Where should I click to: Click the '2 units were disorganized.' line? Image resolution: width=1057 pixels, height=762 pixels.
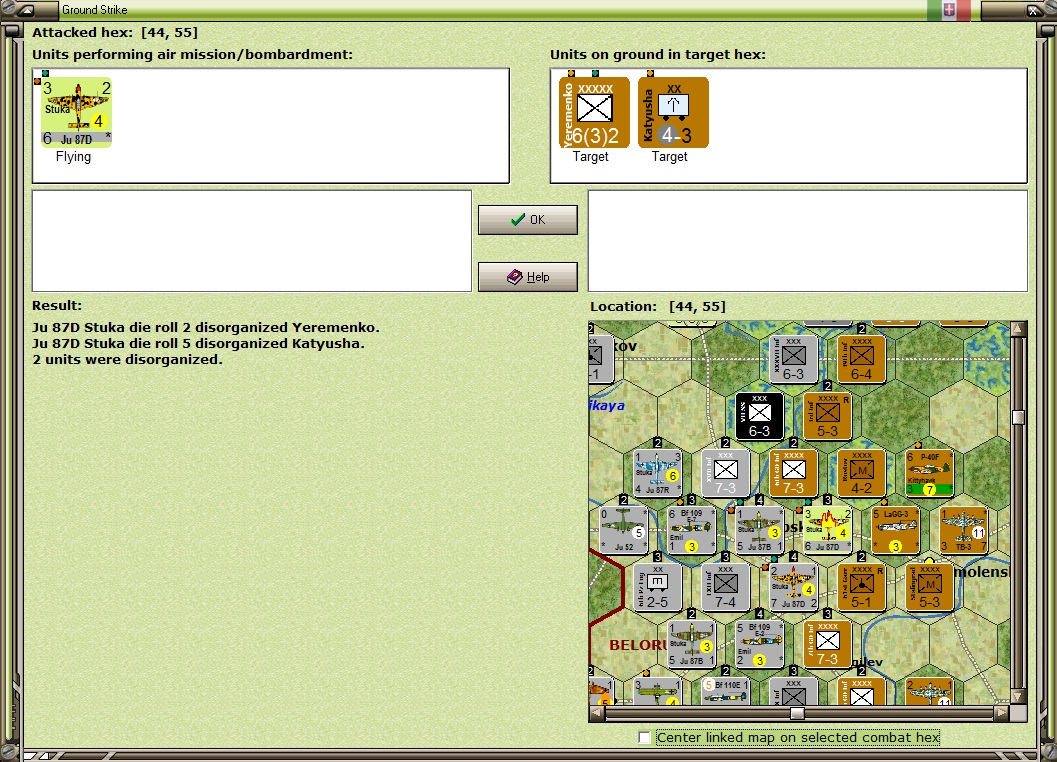point(127,360)
